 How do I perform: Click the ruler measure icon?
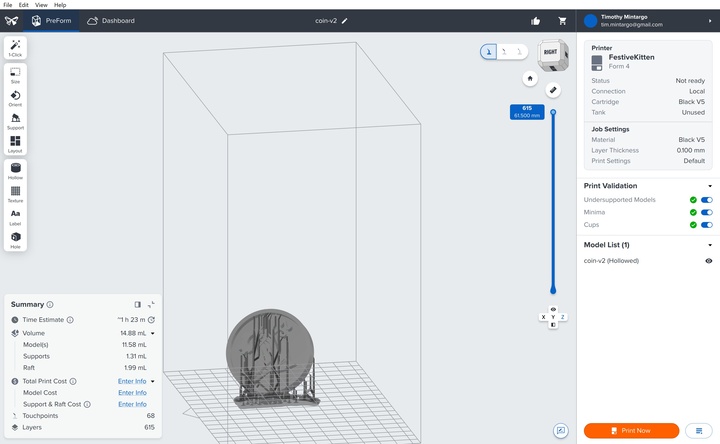click(553, 90)
